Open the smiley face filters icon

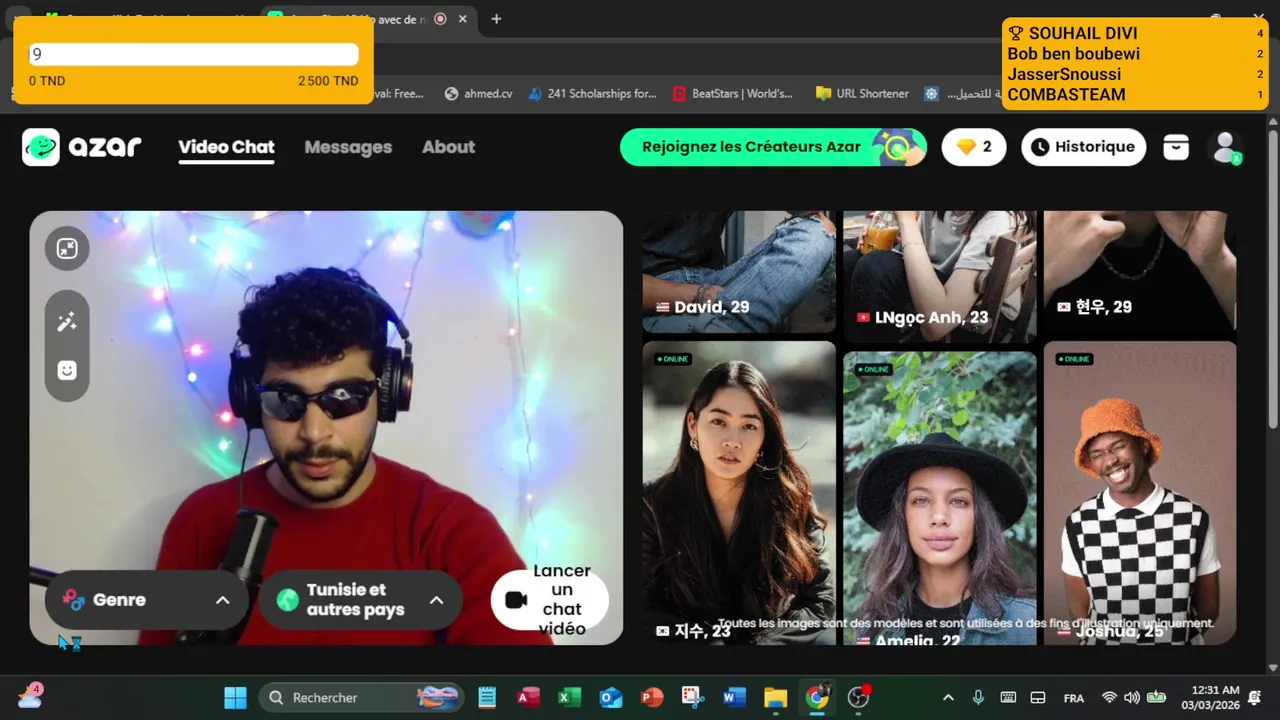coord(67,370)
